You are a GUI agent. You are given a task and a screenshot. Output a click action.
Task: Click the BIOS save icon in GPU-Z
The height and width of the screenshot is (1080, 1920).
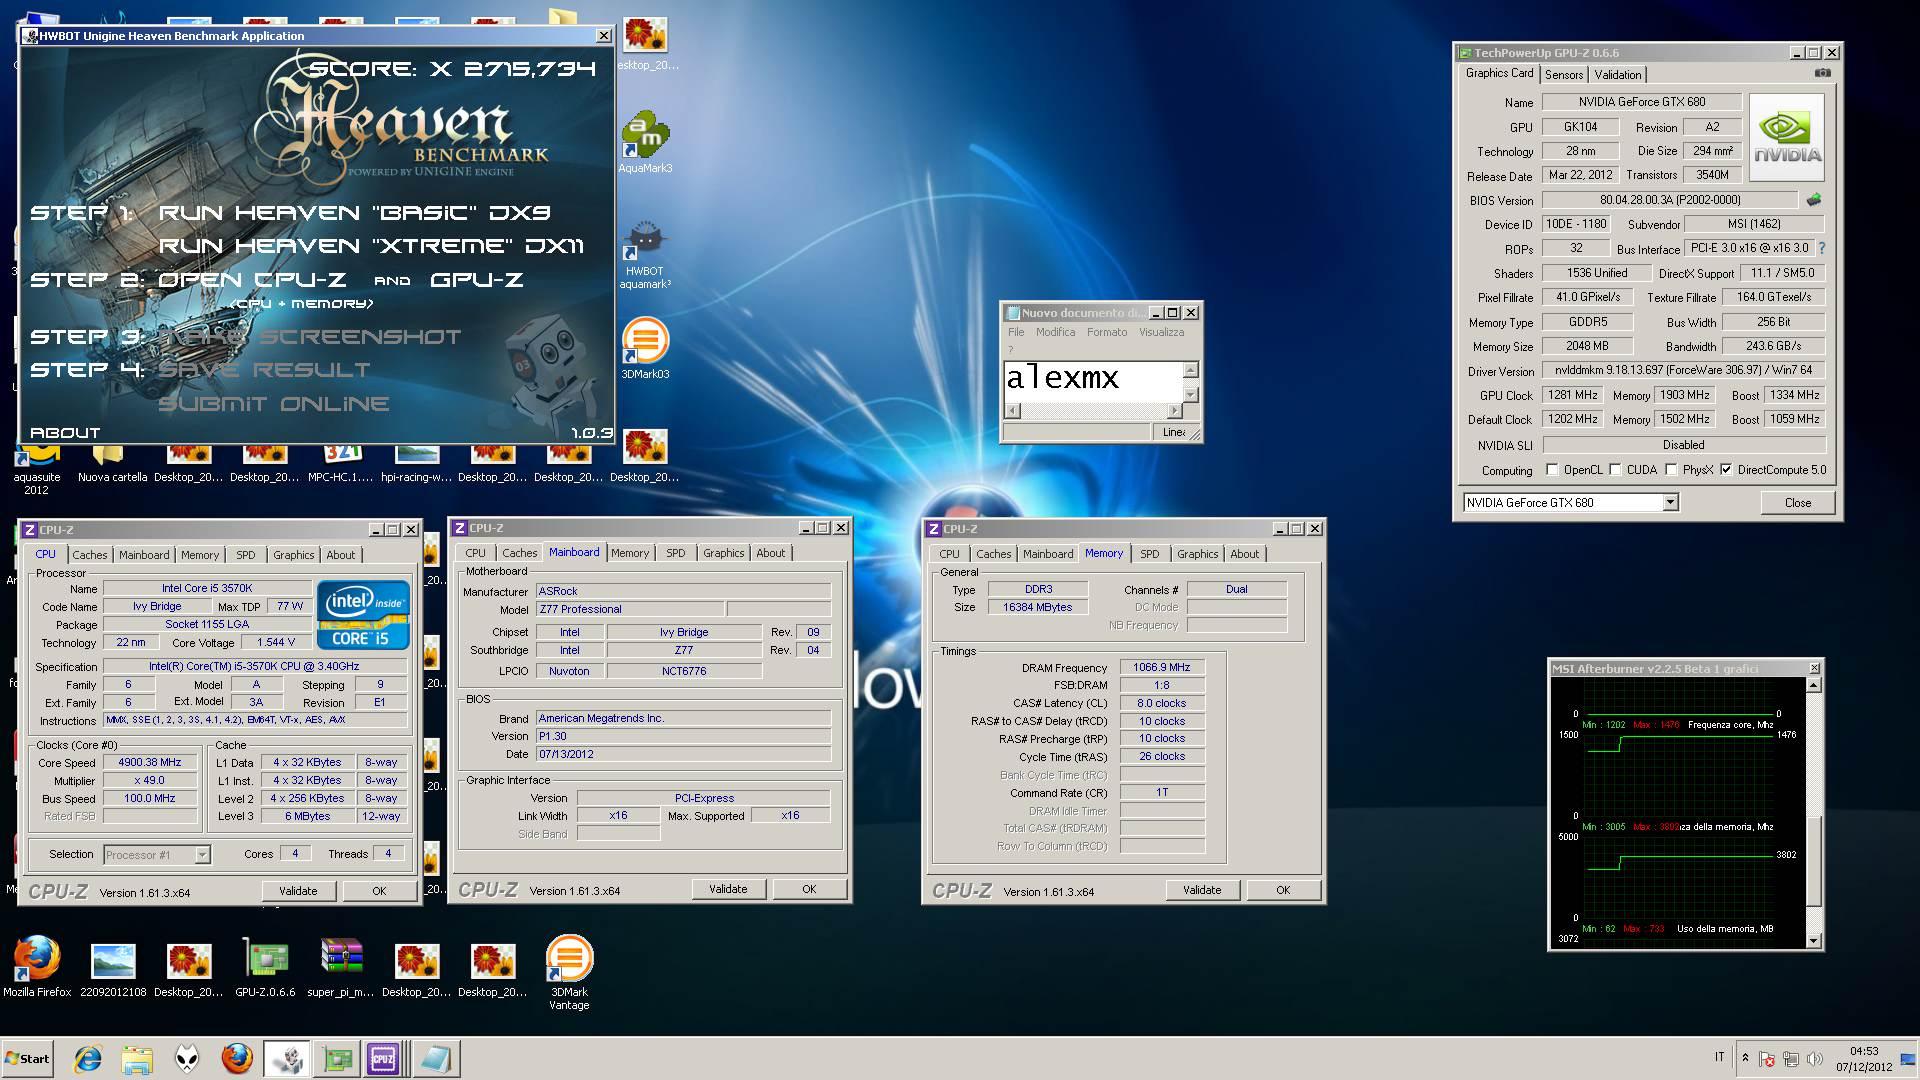click(x=1814, y=200)
